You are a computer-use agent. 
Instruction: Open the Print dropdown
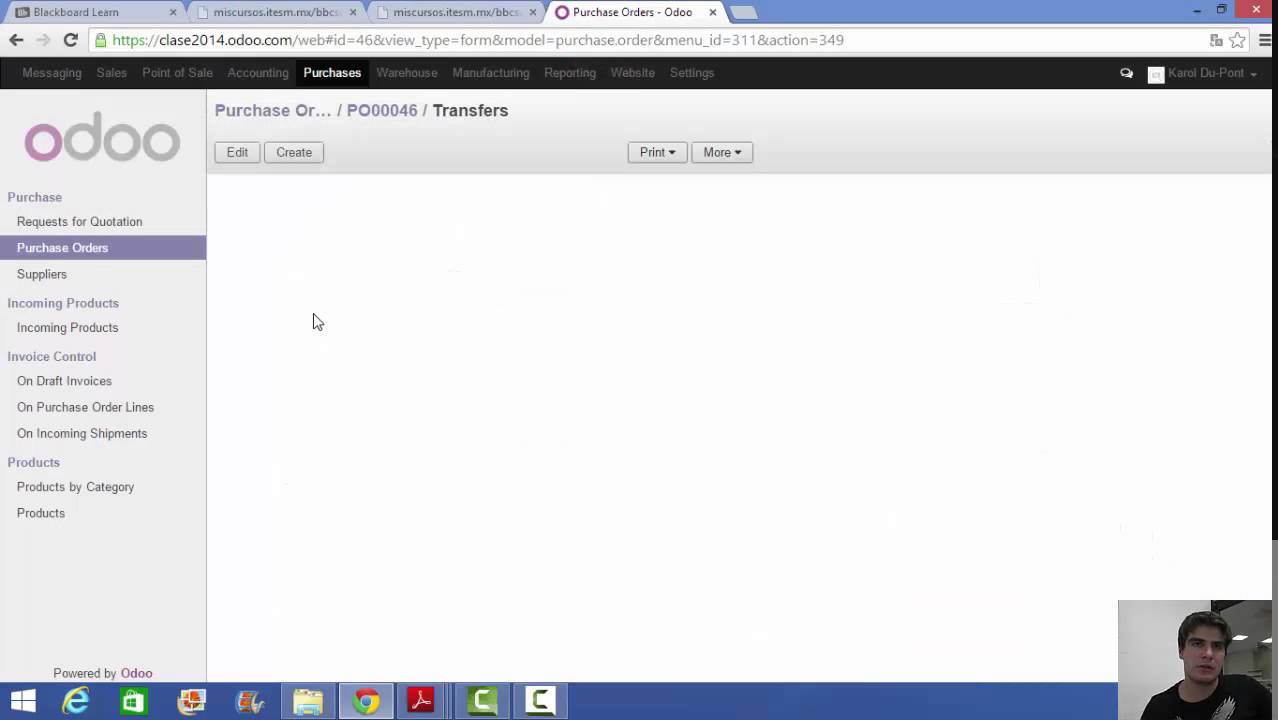click(657, 152)
